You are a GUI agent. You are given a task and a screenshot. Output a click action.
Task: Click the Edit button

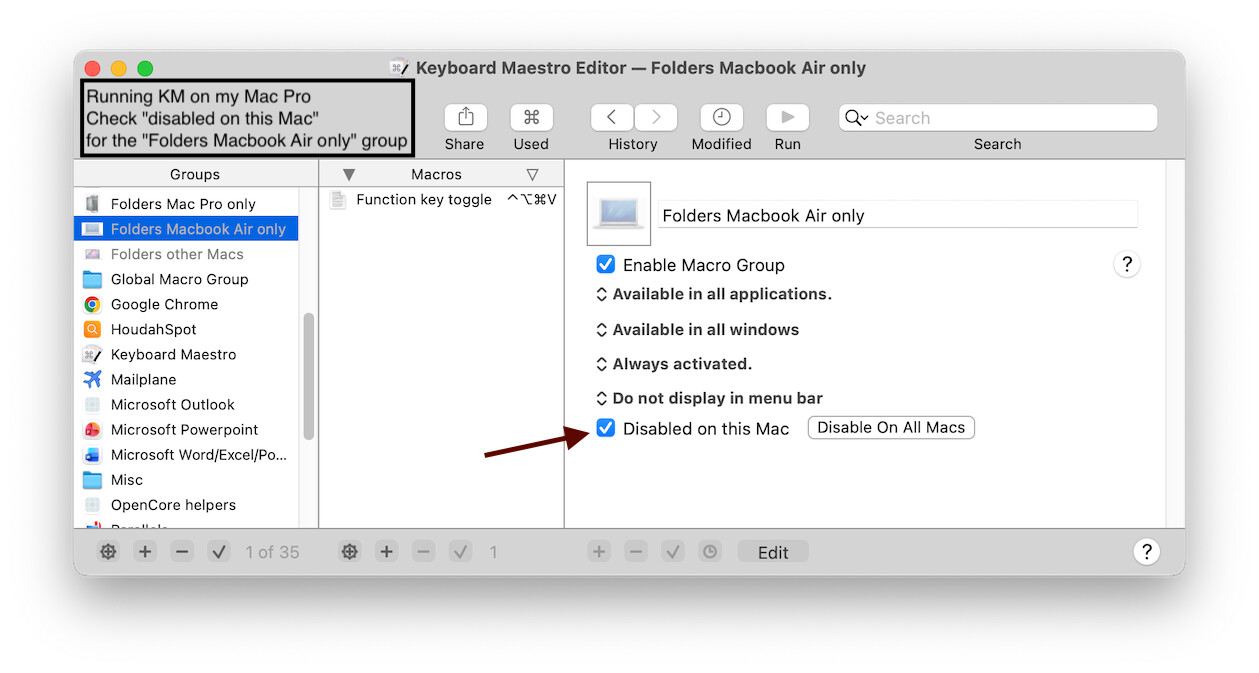tap(772, 552)
